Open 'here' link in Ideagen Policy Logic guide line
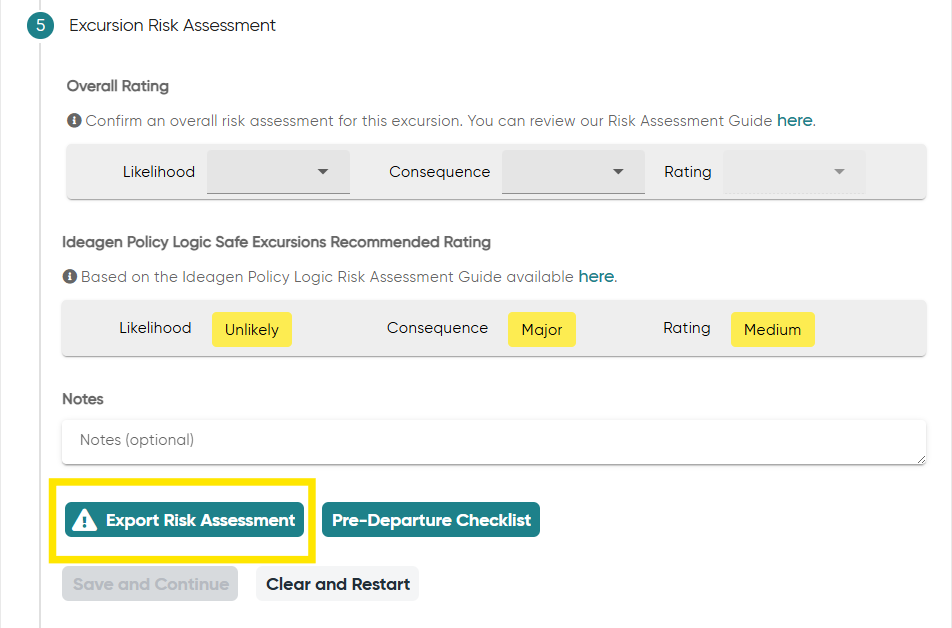The height and width of the screenshot is (628, 952). coord(596,276)
